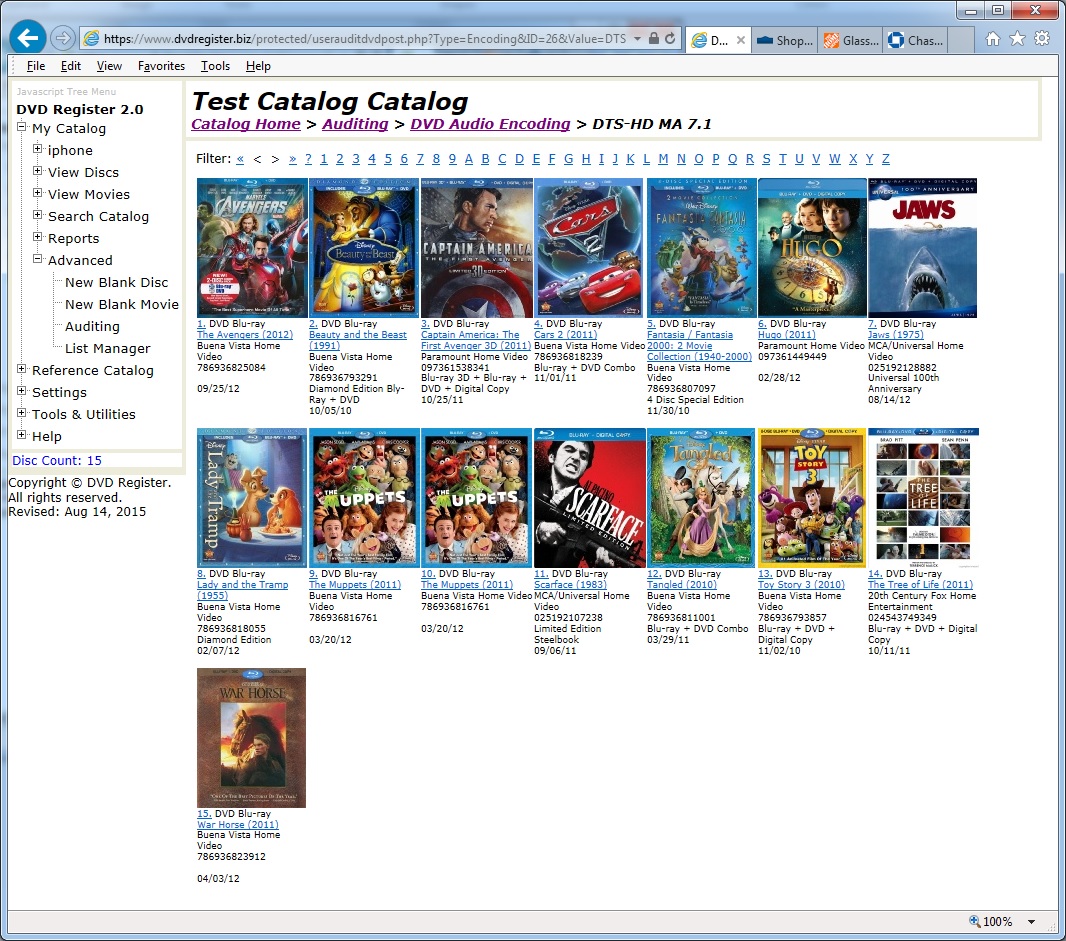Click the Beauty and the Beast cover

(x=364, y=247)
